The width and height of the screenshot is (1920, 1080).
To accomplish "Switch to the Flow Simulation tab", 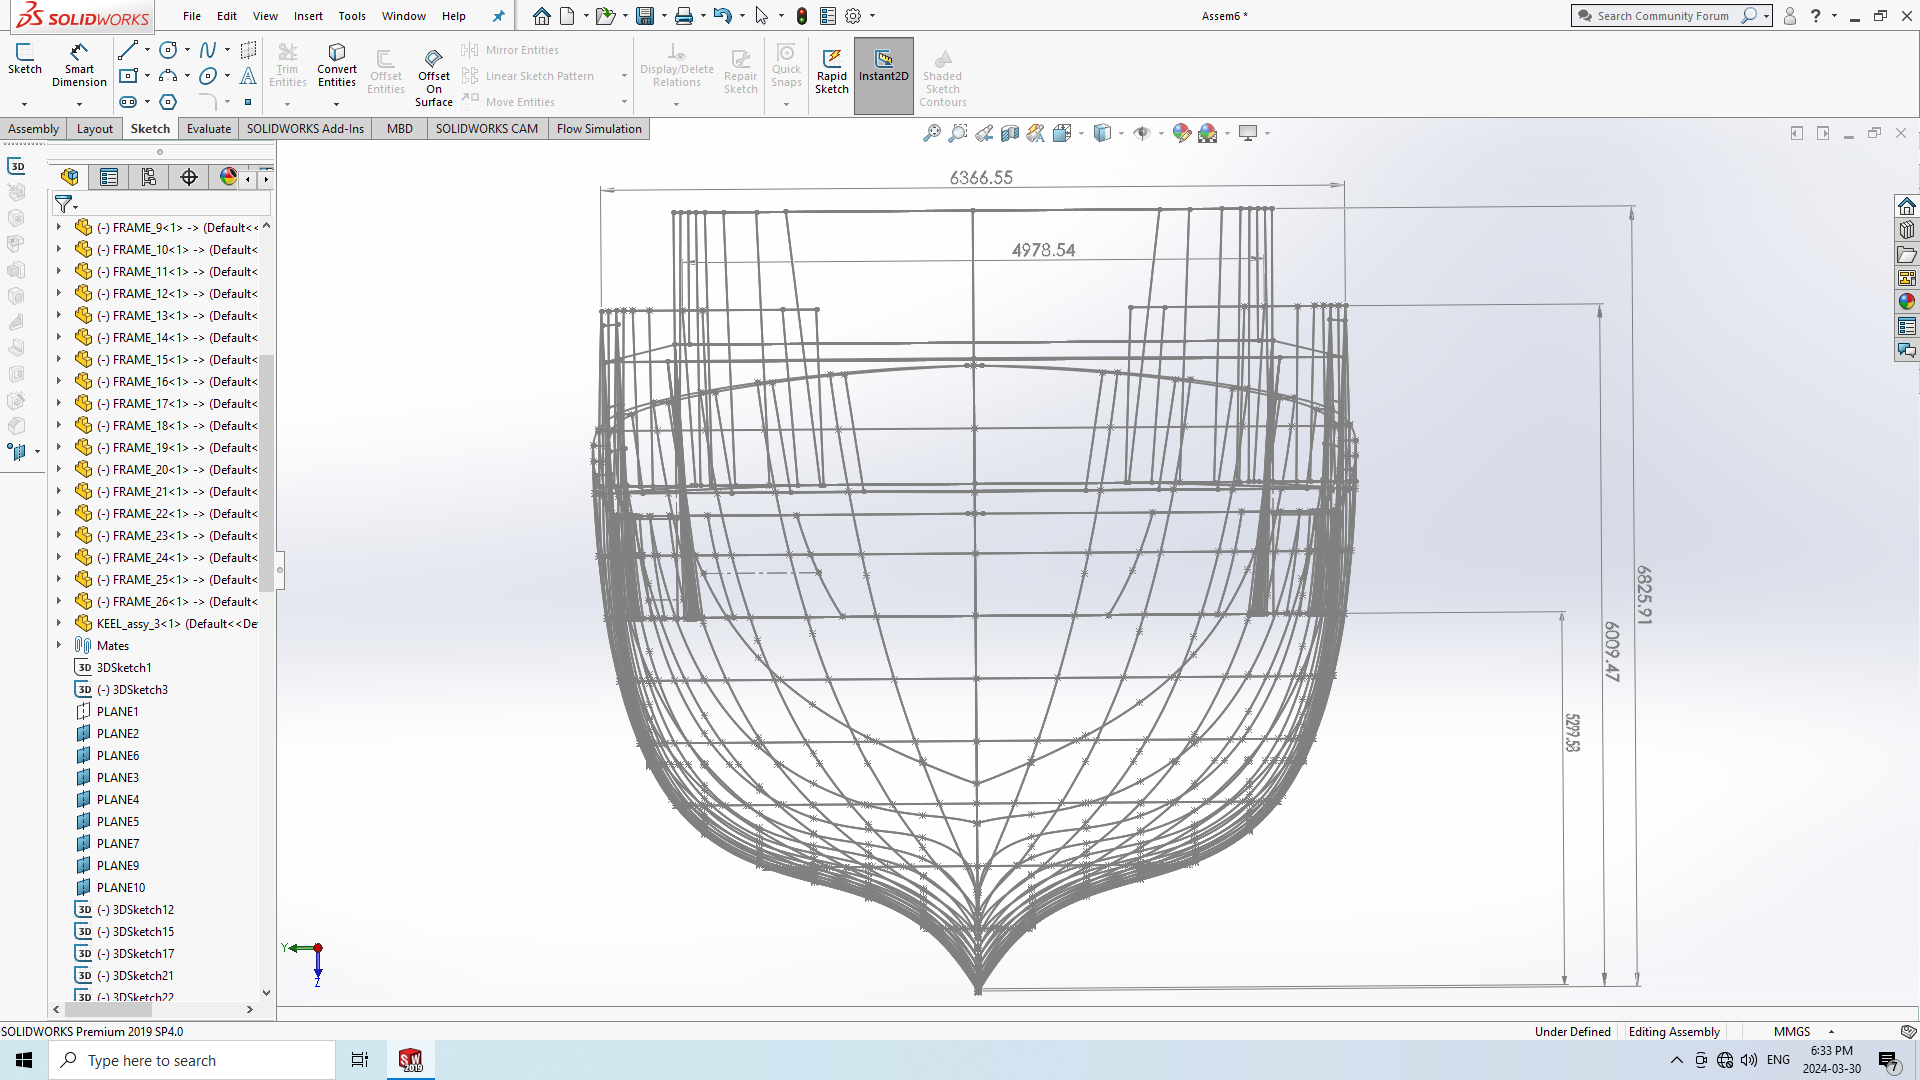I will coord(599,129).
